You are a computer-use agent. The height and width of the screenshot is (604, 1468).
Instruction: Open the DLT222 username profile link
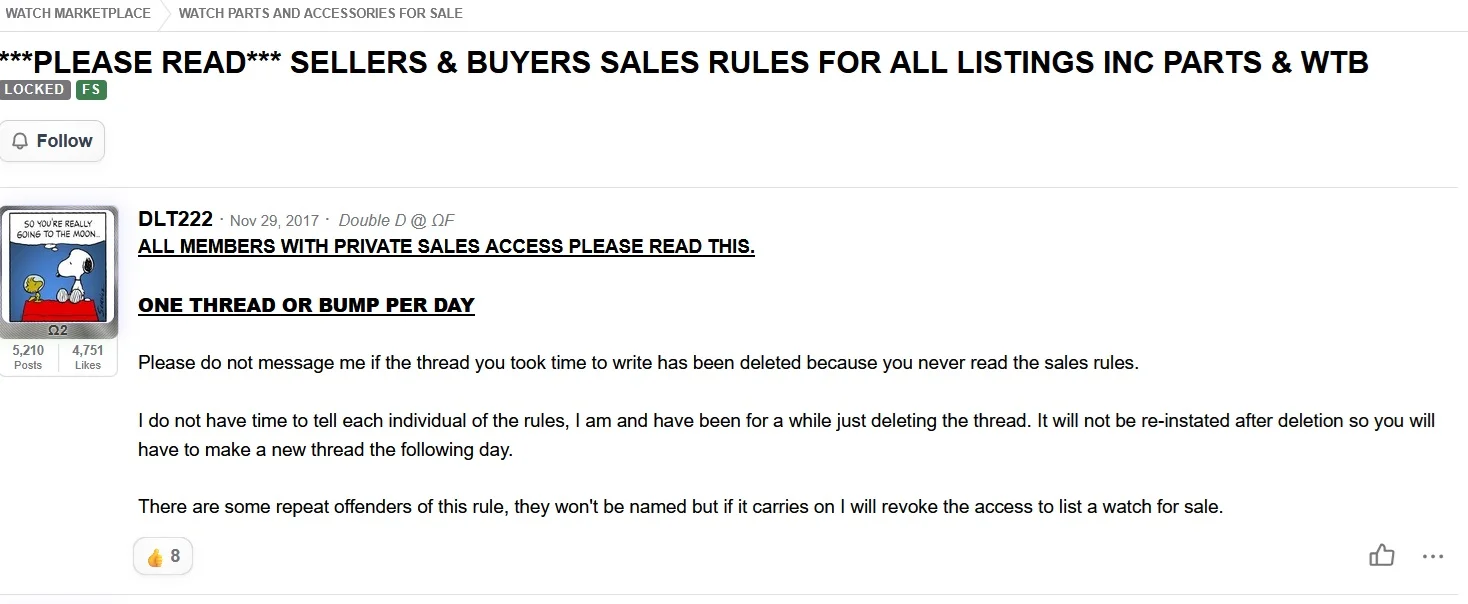175,220
